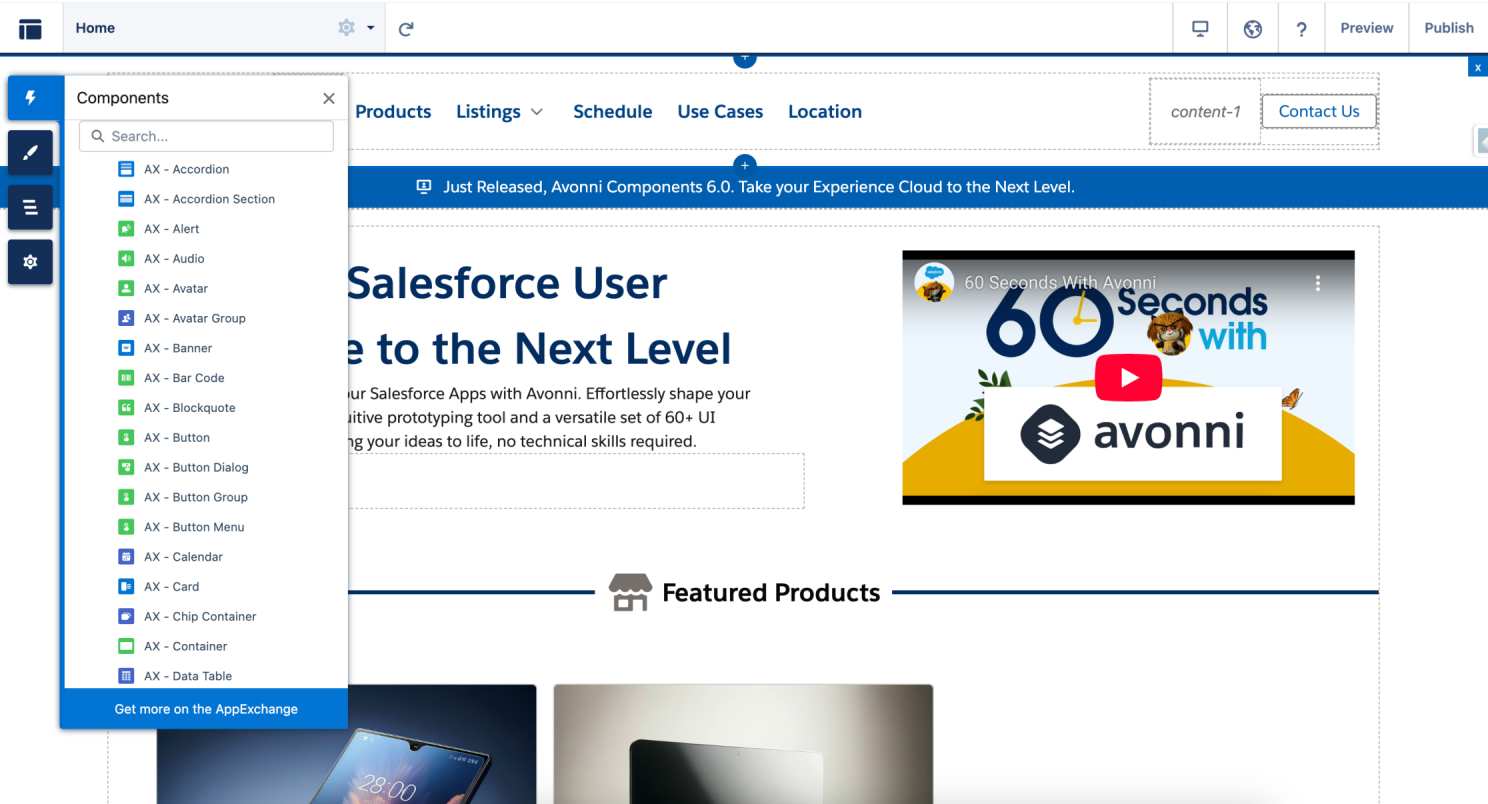Click the add section plus above the banner
The image size is (1488, 804).
[744, 165]
